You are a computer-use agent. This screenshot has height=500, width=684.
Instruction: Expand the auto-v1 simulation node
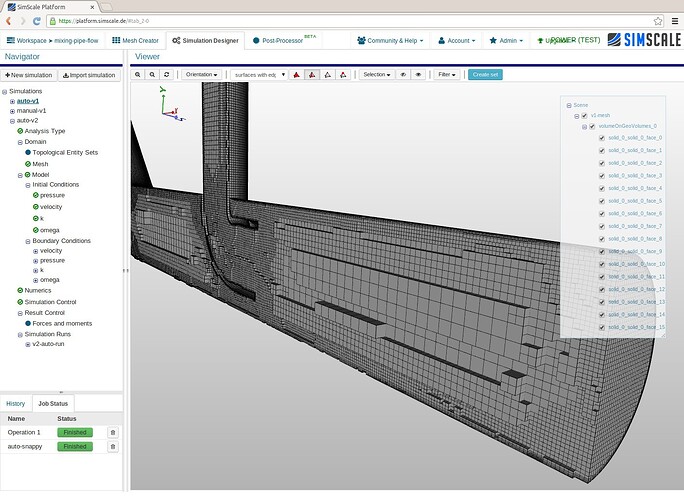[x=12, y=101]
